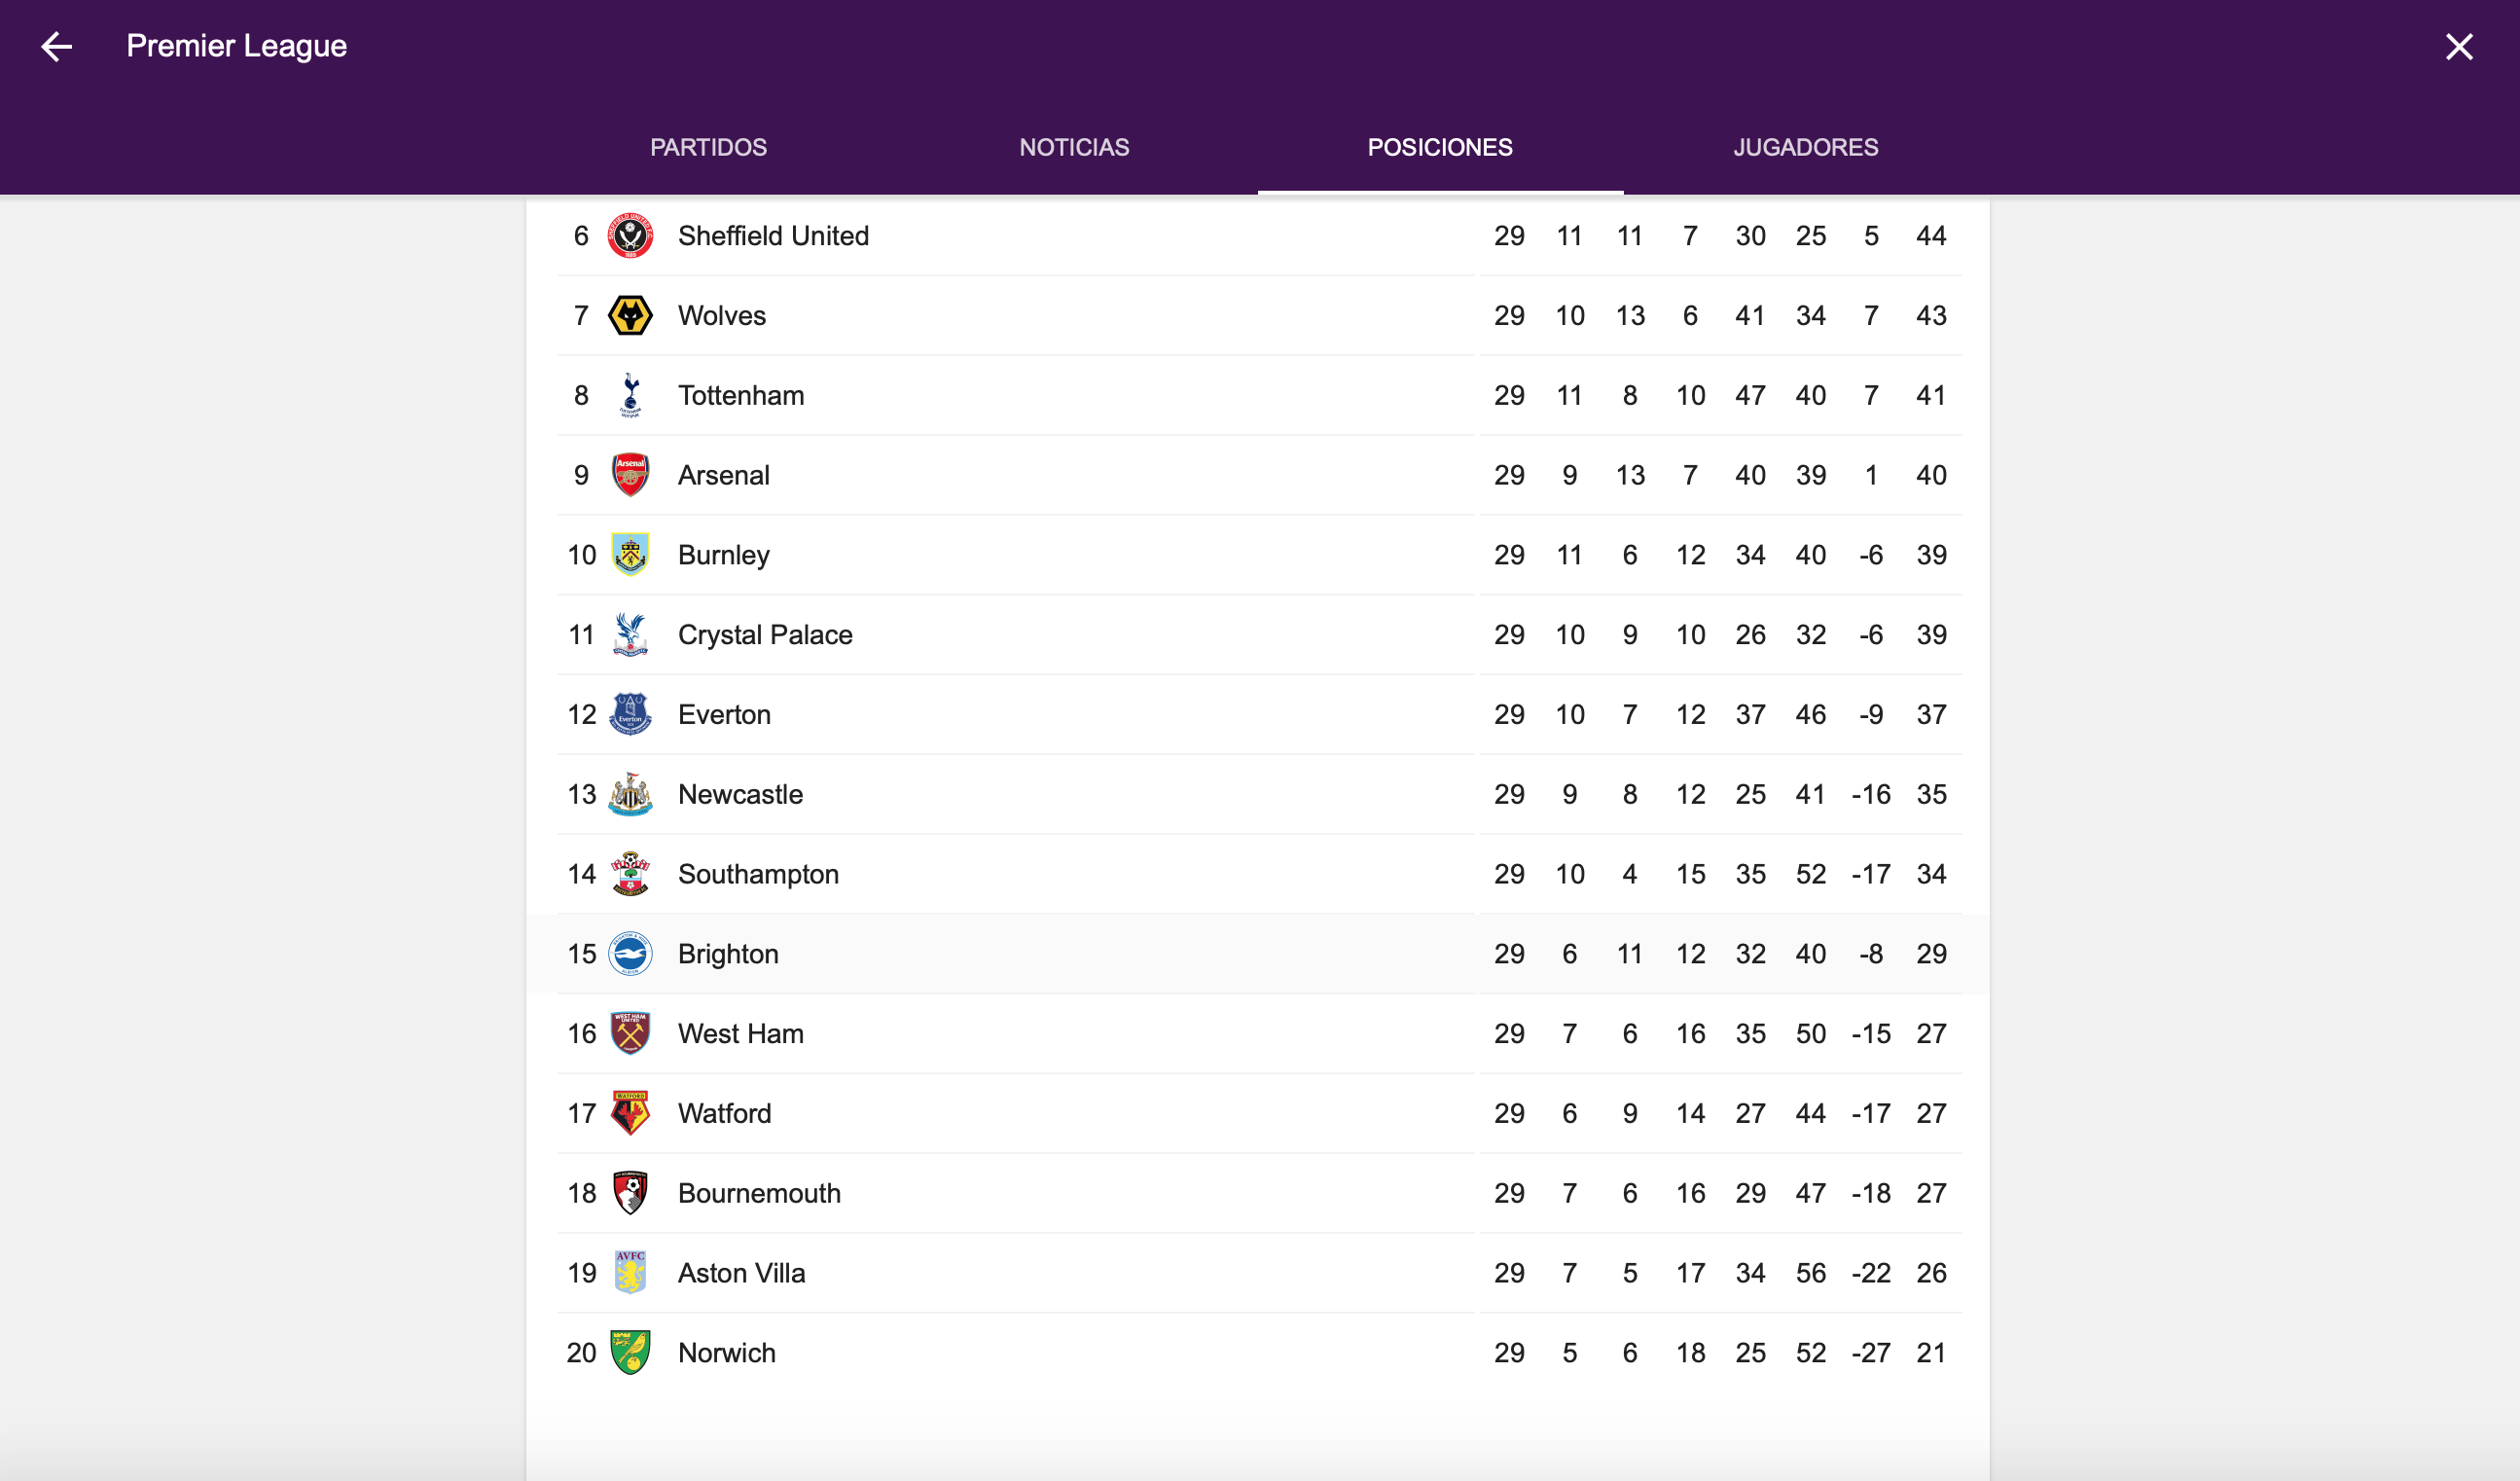Go to the JUGADORES tab
Screen dimensions: 2520x1481
pyautogui.click(x=1805, y=147)
